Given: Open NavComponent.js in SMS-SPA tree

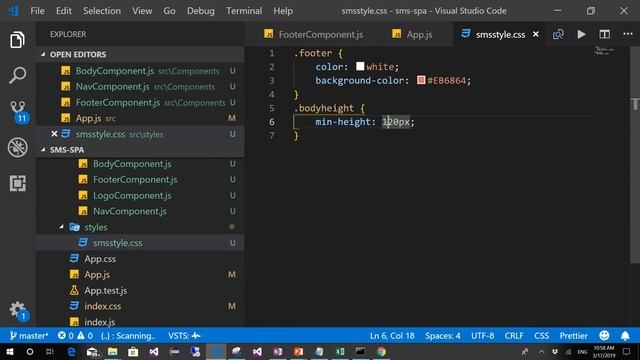Looking at the screenshot, I should pyautogui.click(x=140, y=211).
